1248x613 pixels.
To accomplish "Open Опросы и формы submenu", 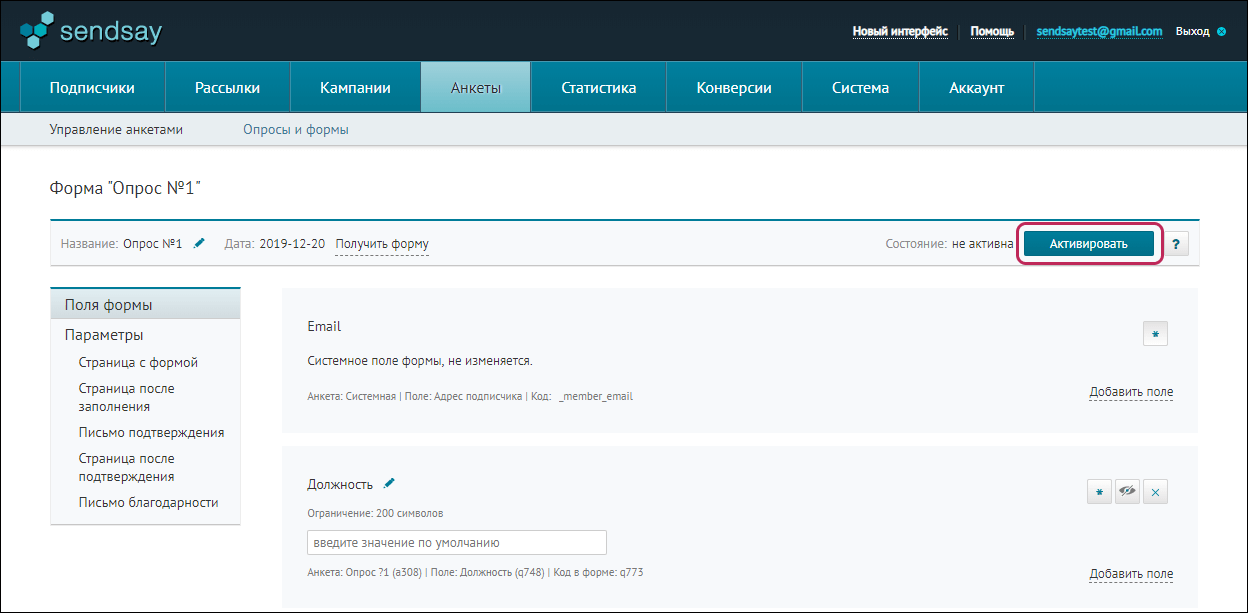I will [295, 130].
